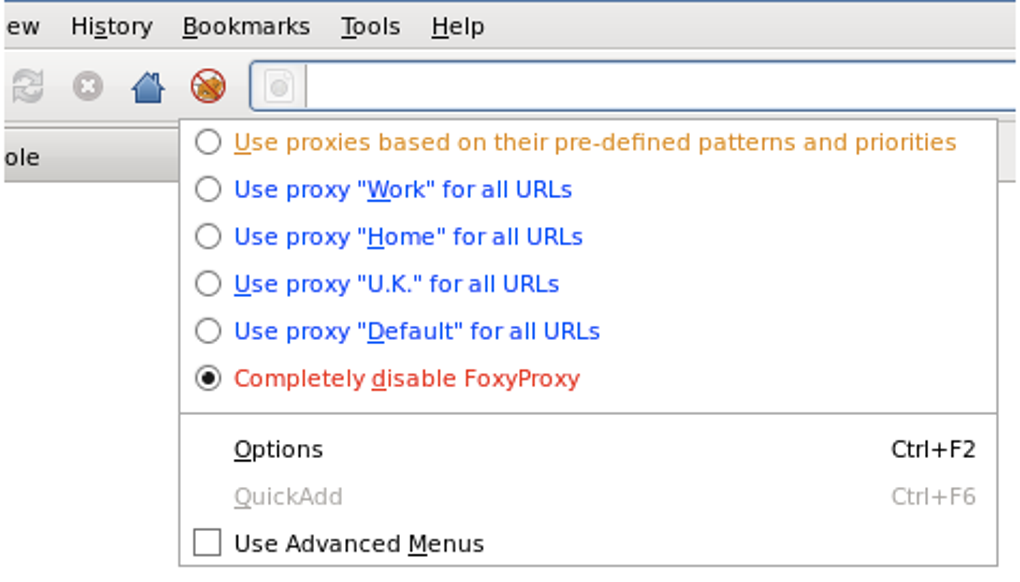Open the Help menu
The width and height of the screenshot is (1020, 582).
coord(458,27)
